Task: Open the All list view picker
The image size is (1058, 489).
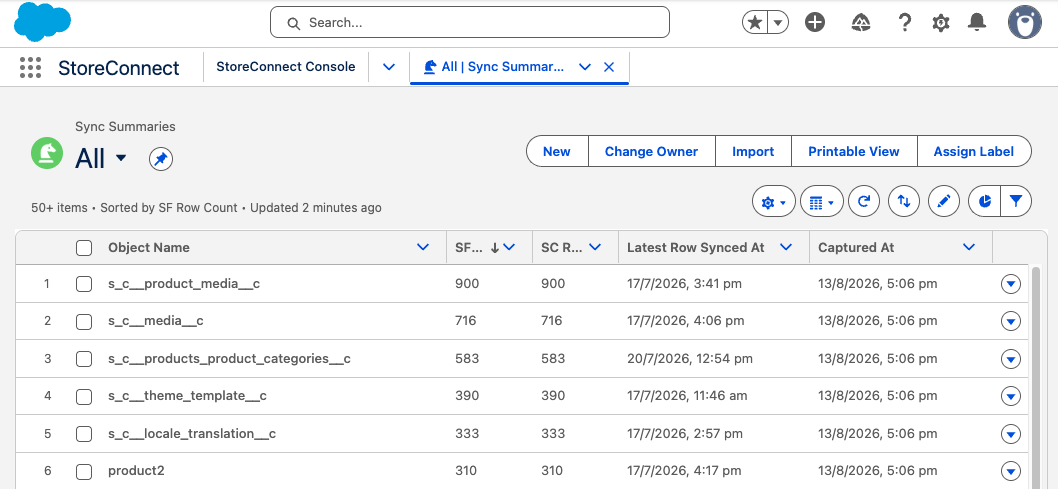Action: 101,159
